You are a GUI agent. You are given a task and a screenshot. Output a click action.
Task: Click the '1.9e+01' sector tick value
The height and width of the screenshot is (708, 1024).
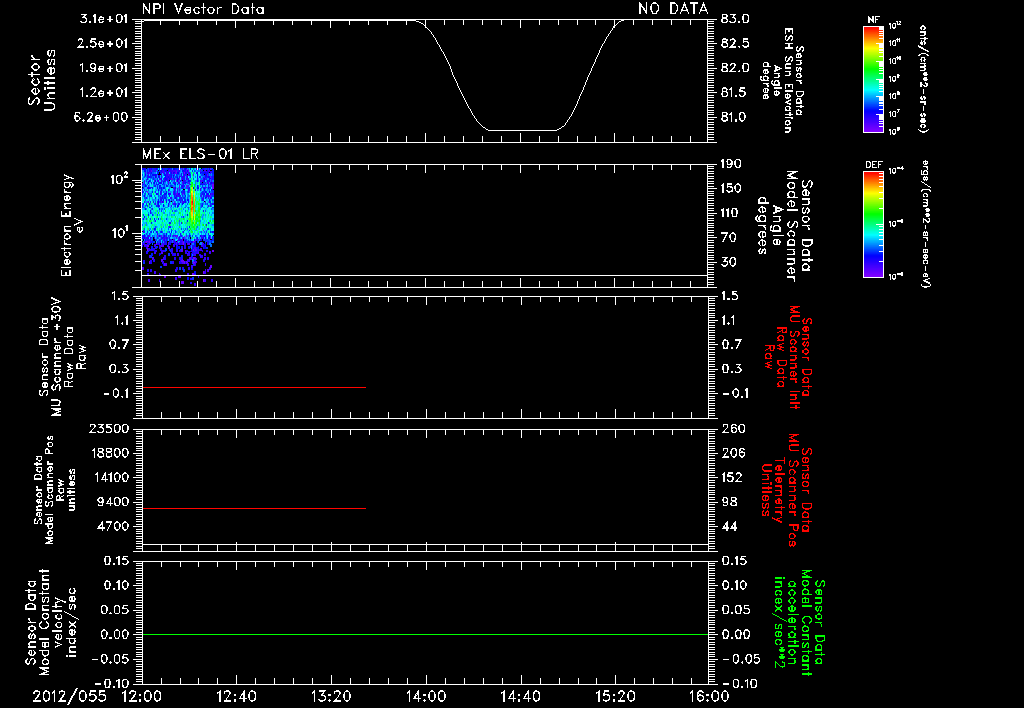[104, 68]
